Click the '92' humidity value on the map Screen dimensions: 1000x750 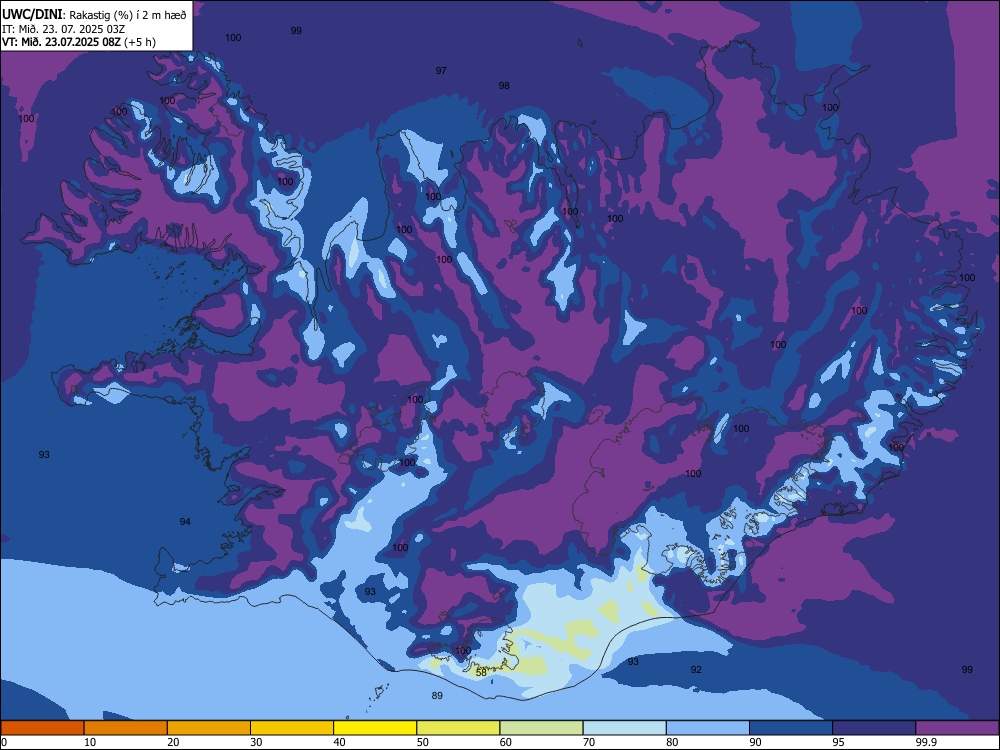[x=696, y=669]
